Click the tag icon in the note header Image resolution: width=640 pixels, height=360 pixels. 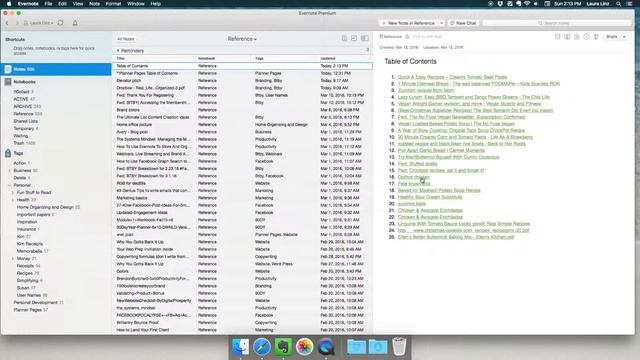(407, 37)
